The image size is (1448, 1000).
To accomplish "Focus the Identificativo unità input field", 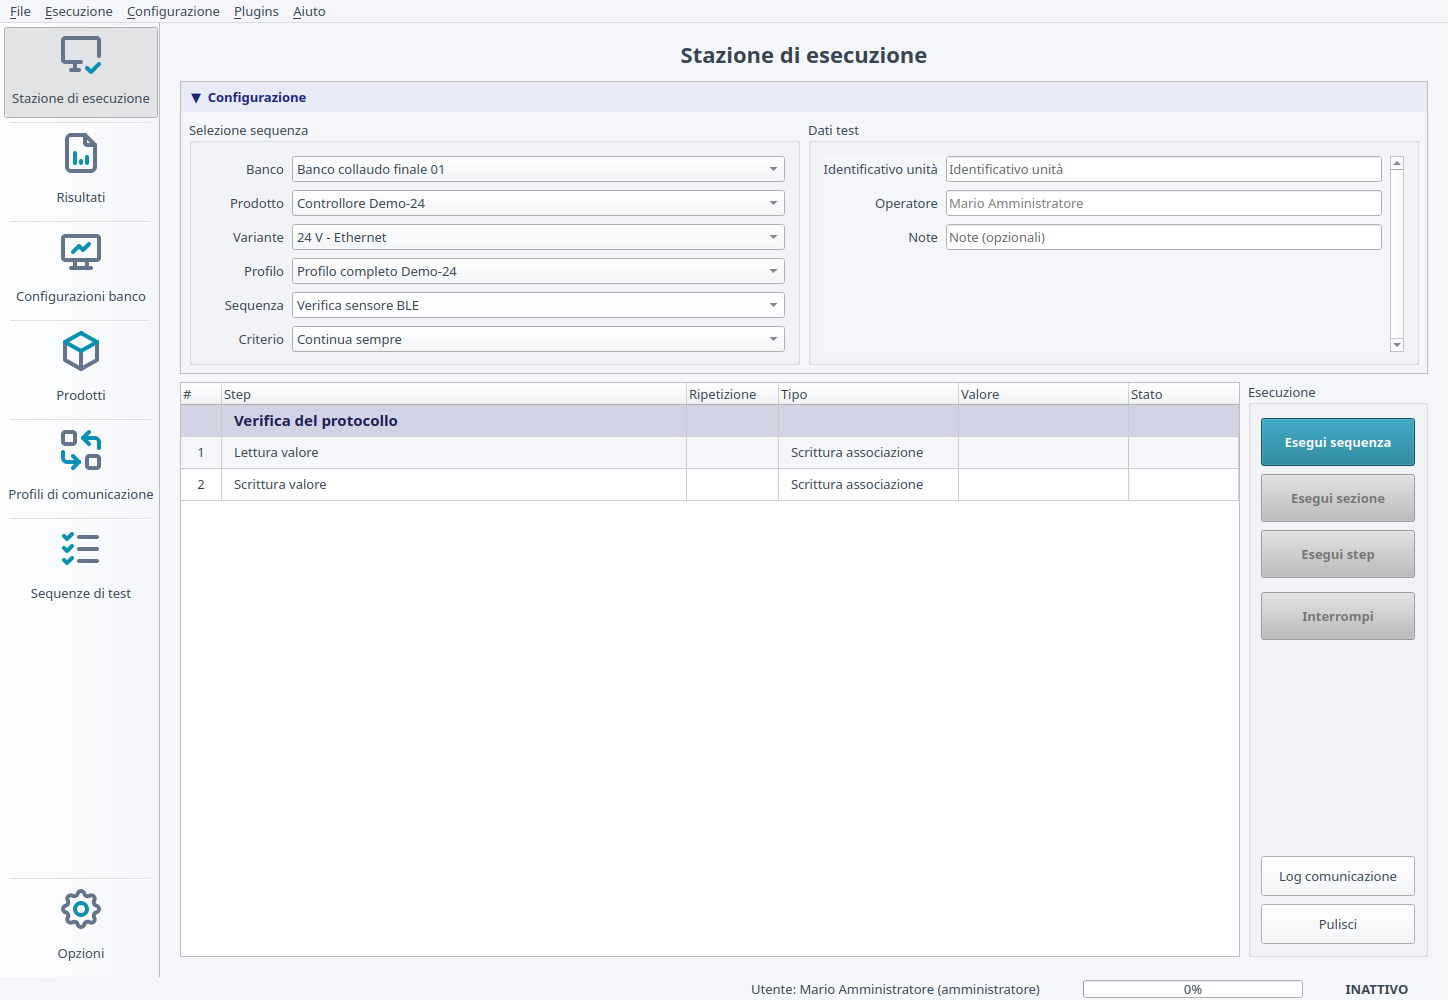I will tap(1164, 169).
